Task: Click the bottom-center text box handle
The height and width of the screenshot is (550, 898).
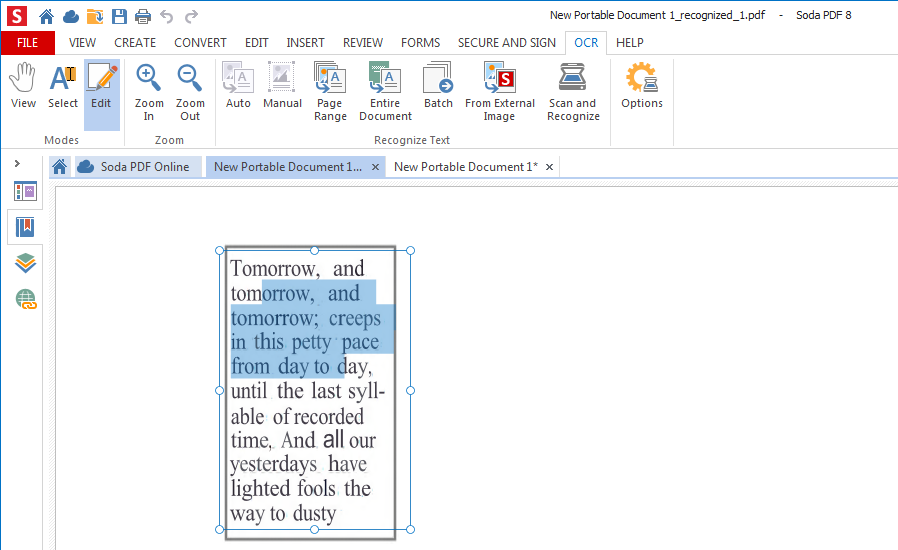Action: click(x=314, y=529)
